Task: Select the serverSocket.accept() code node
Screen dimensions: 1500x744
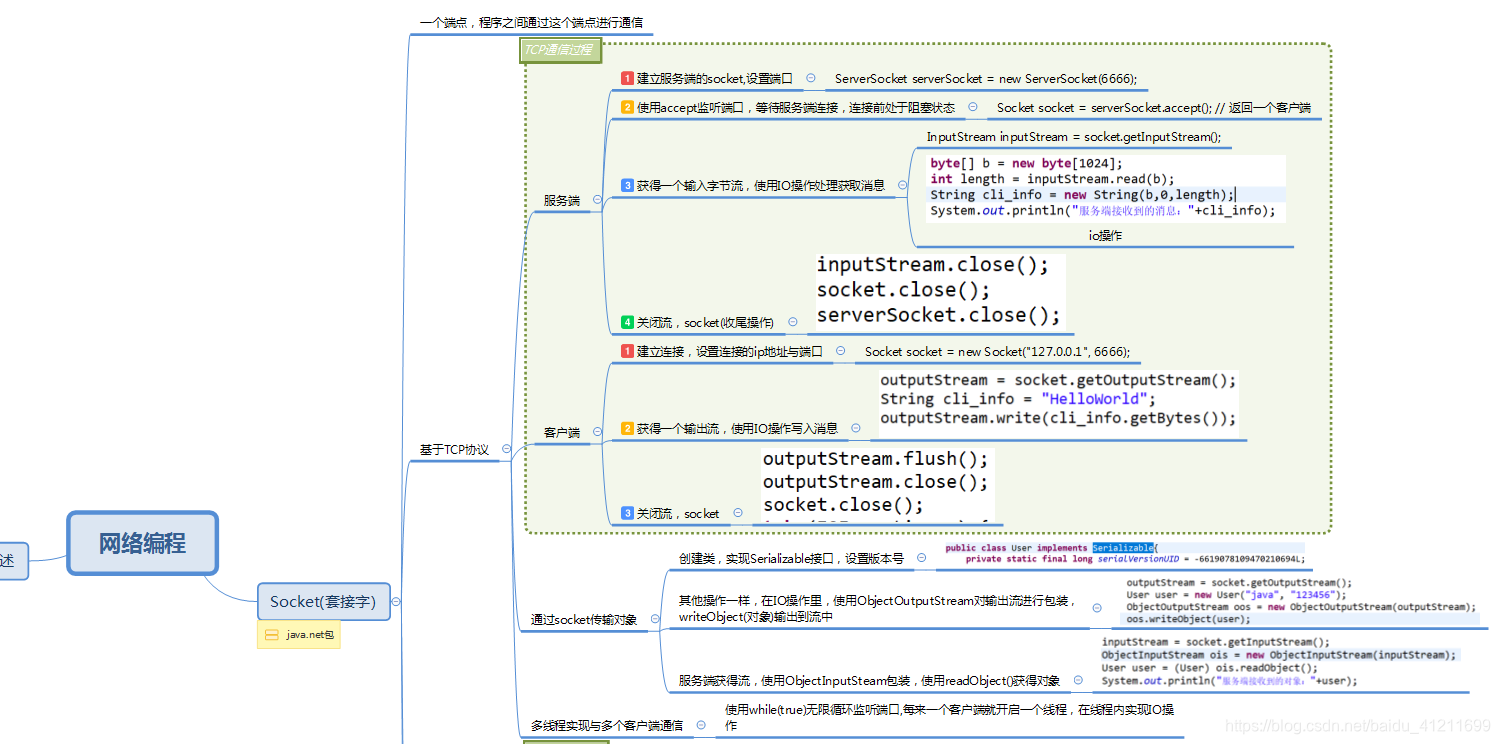Action: (x=1154, y=107)
